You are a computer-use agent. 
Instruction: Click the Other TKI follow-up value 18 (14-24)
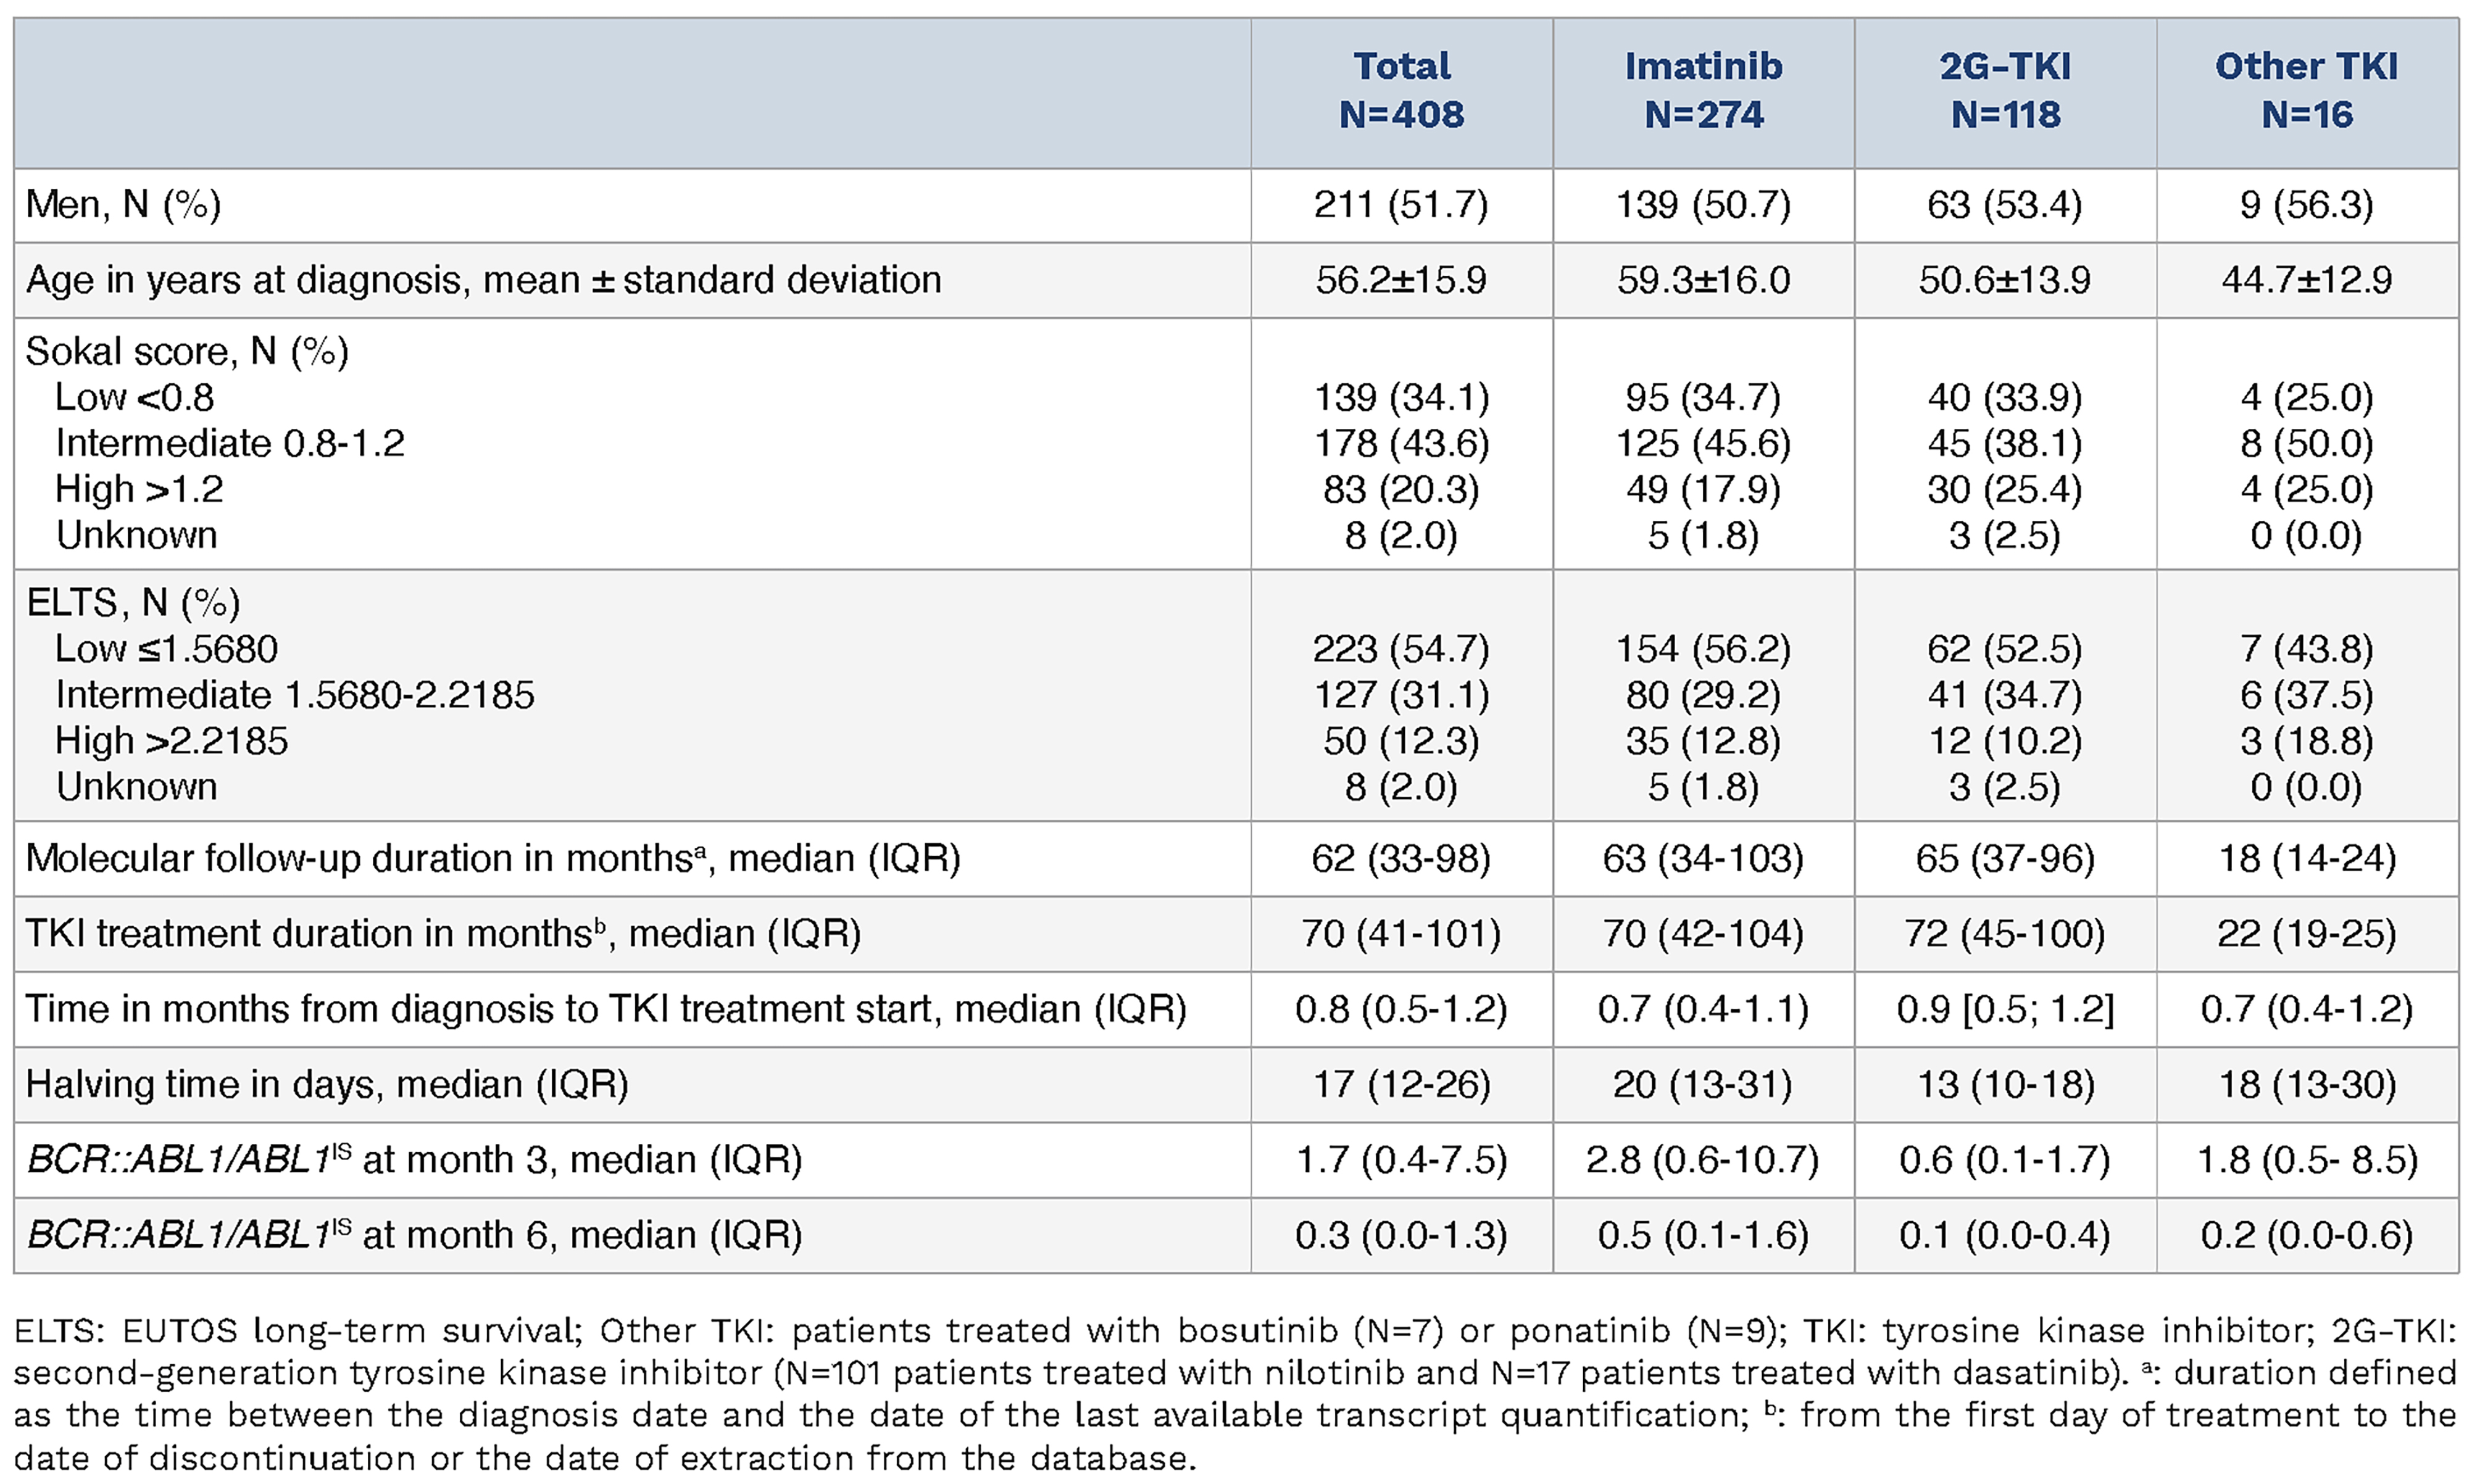pos(2307,859)
